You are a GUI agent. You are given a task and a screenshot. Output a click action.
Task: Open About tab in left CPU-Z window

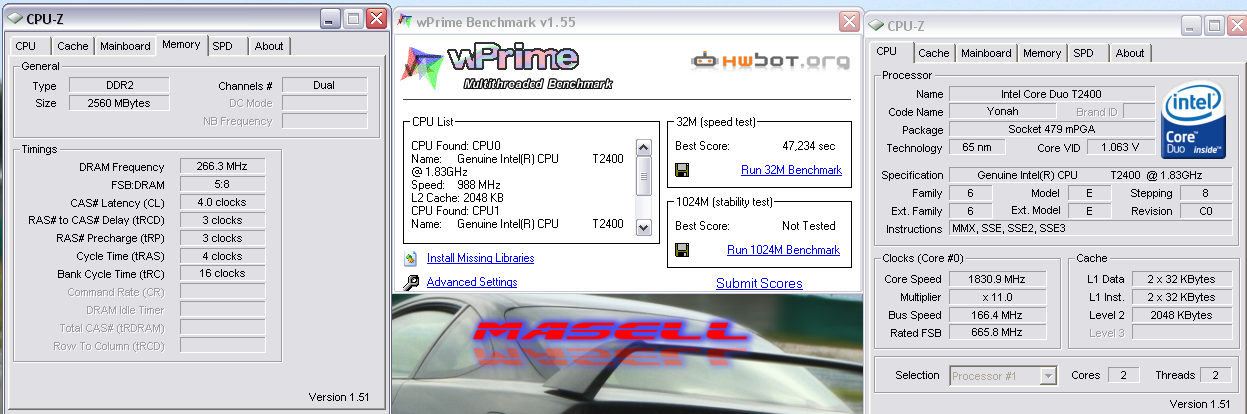(268, 46)
